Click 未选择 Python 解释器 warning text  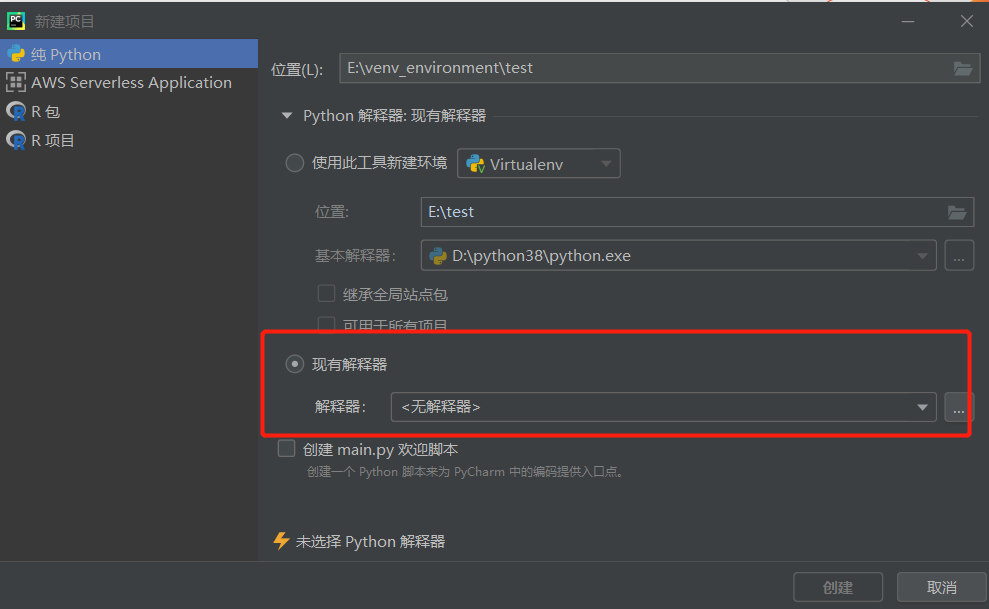coord(370,542)
